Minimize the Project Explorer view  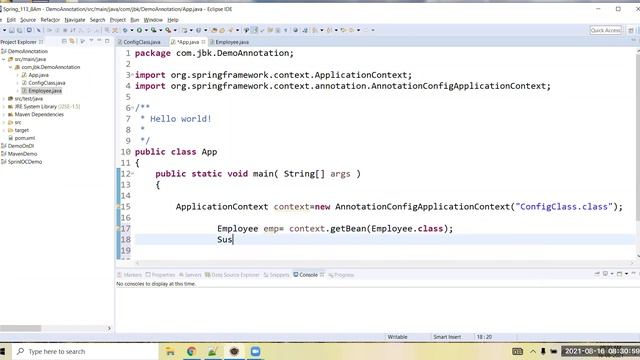[100, 41]
